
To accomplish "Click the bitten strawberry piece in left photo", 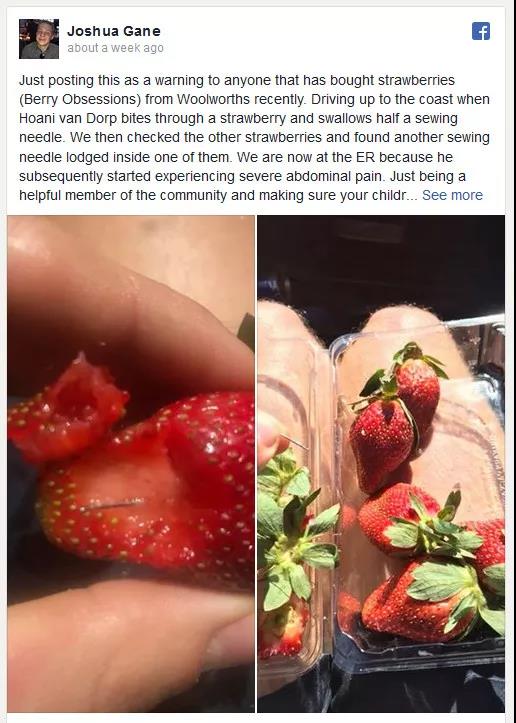I will [67, 408].
